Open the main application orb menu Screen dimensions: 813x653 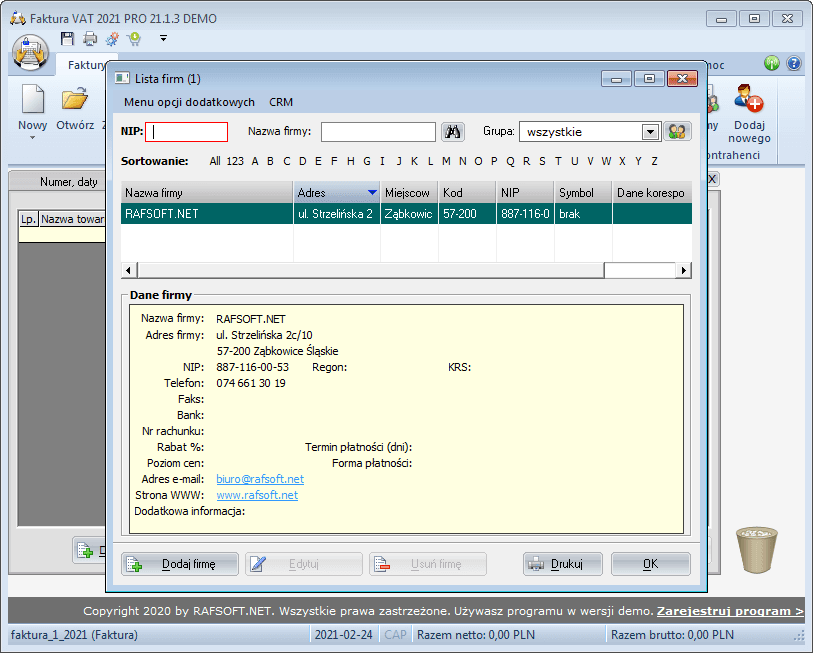[30, 52]
